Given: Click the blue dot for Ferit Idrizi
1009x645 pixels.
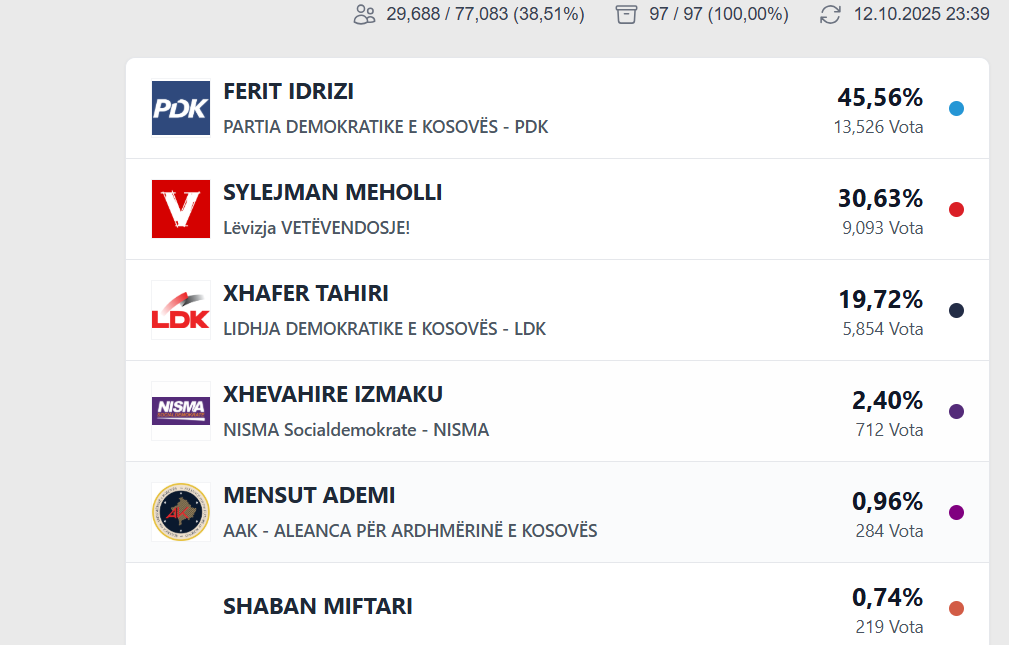Looking at the screenshot, I should [x=956, y=109].
